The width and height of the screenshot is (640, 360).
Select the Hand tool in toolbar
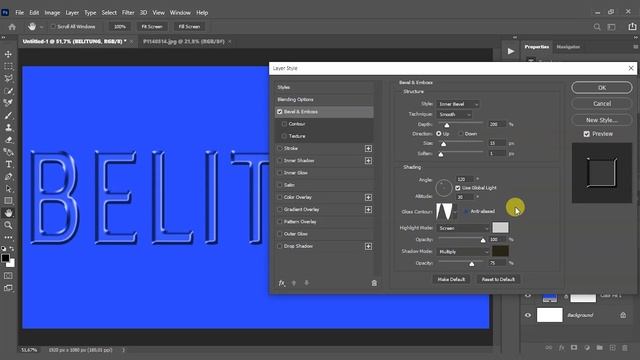(x=8, y=213)
